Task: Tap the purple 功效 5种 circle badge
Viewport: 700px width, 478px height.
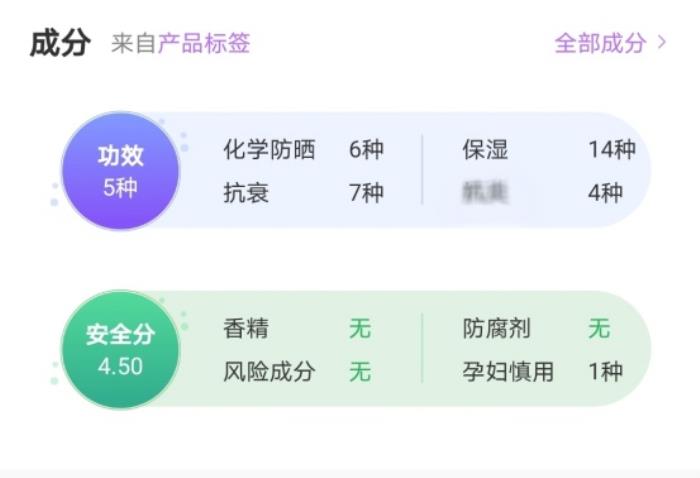Action: coord(120,171)
